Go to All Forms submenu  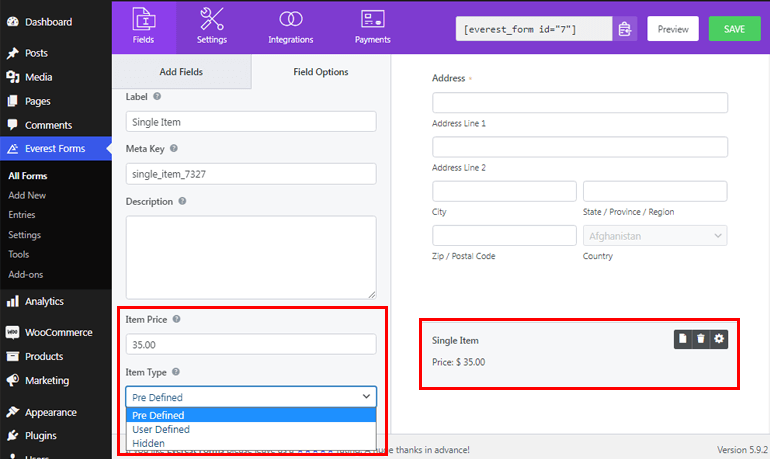[28, 176]
